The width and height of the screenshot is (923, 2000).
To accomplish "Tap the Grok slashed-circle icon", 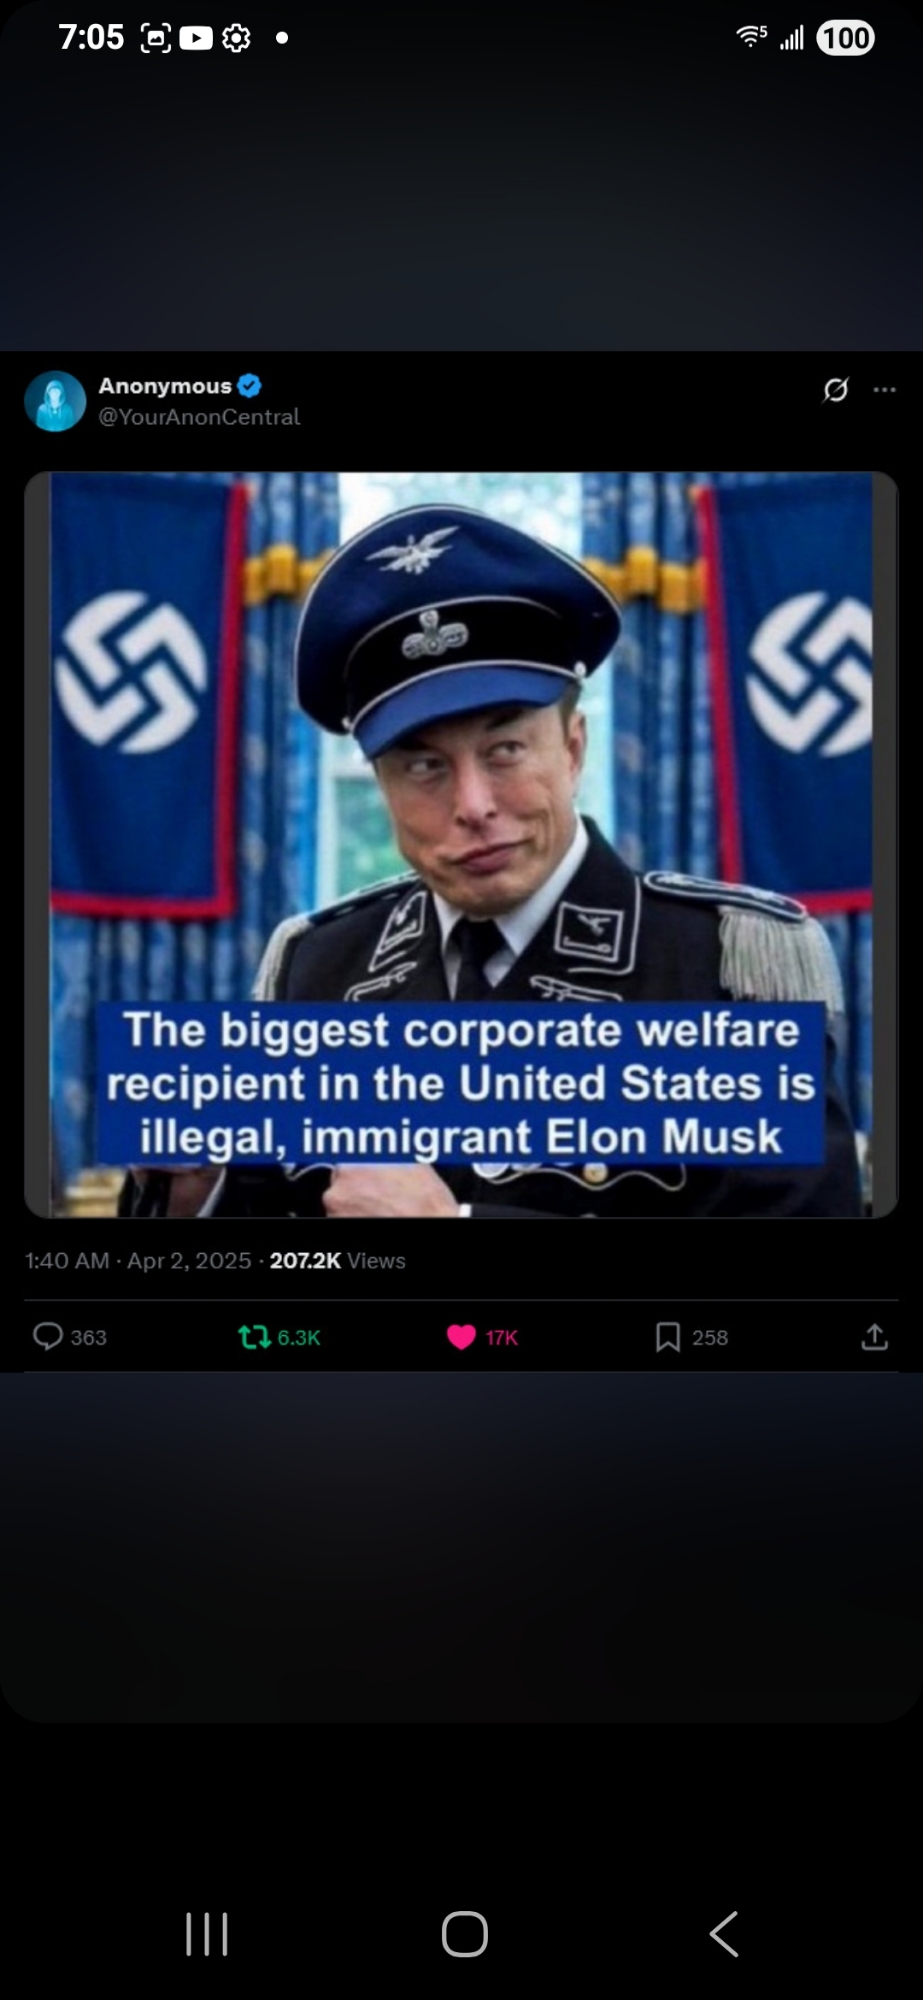I will coord(836,389).
